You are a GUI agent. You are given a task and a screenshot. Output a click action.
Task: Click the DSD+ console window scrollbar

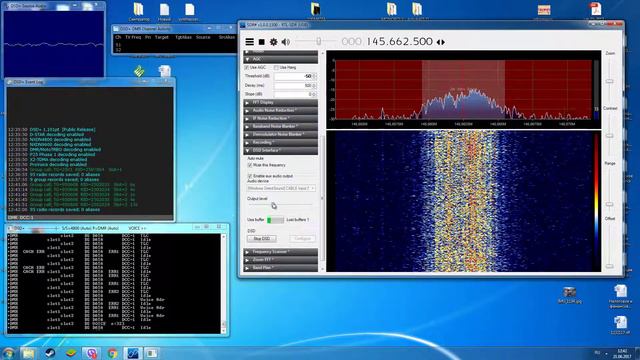(223, 283)
